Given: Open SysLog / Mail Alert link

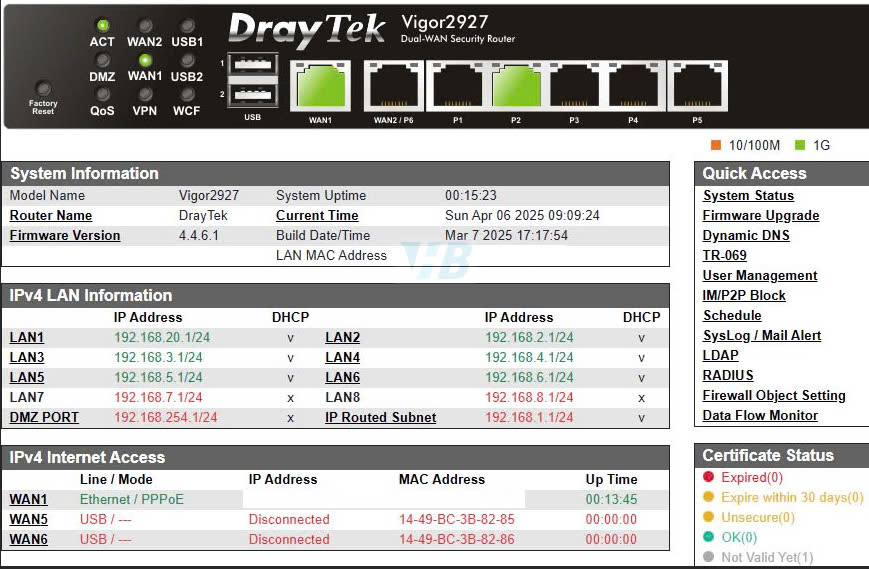Looking at the screenshot, I should tap(762, 335).
